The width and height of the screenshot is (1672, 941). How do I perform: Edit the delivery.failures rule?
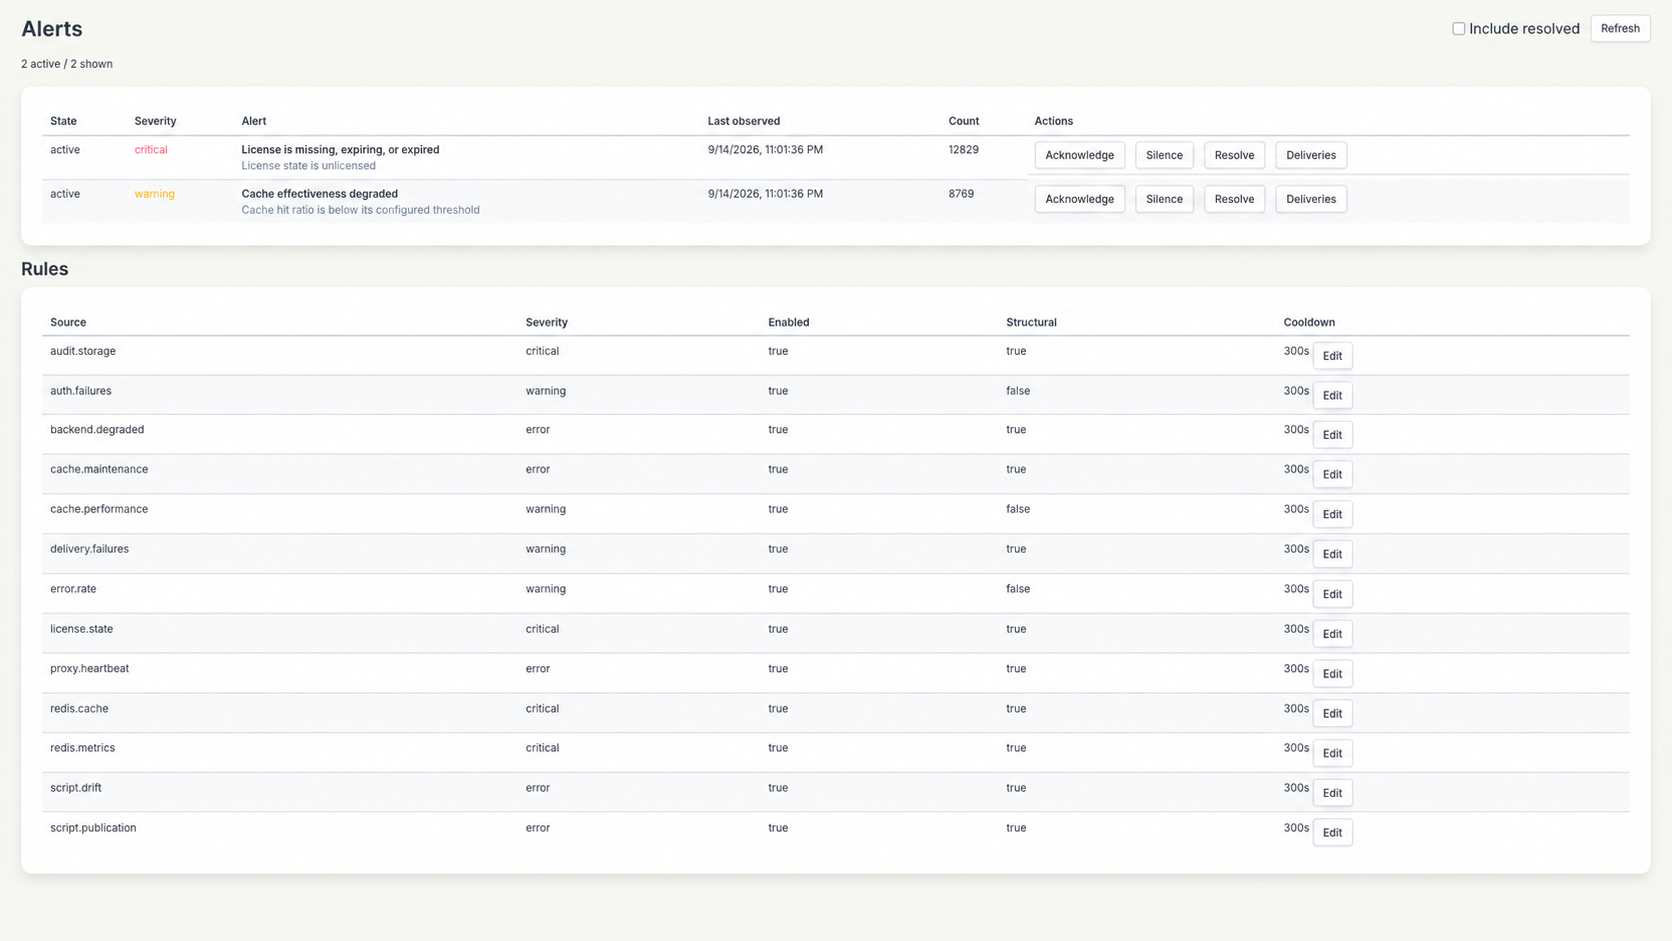(x=1332, y=554)
